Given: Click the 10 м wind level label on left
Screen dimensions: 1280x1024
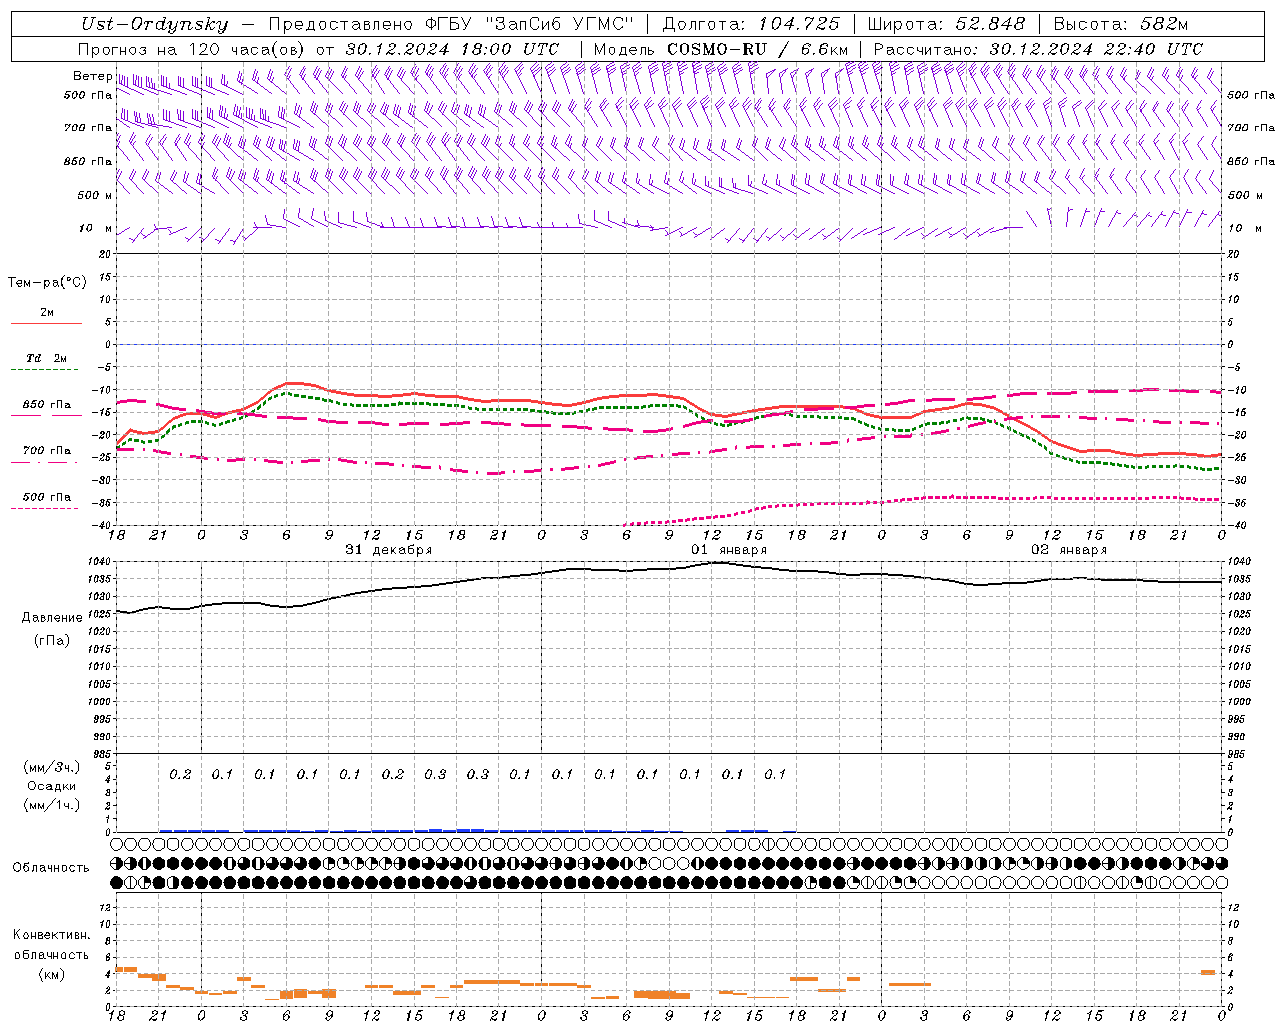Looking at the screenshot, I should (x=95, y=228).
